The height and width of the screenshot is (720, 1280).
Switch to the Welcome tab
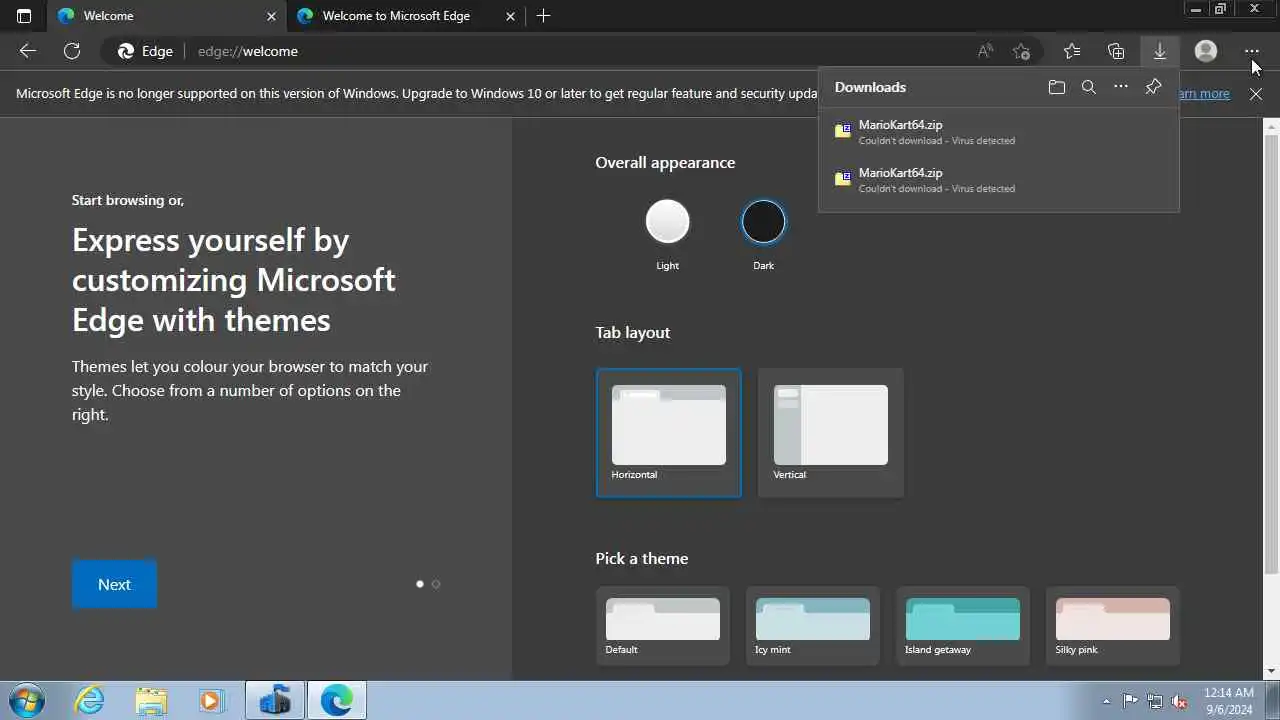pyautogui.click(x=165, y=16)
